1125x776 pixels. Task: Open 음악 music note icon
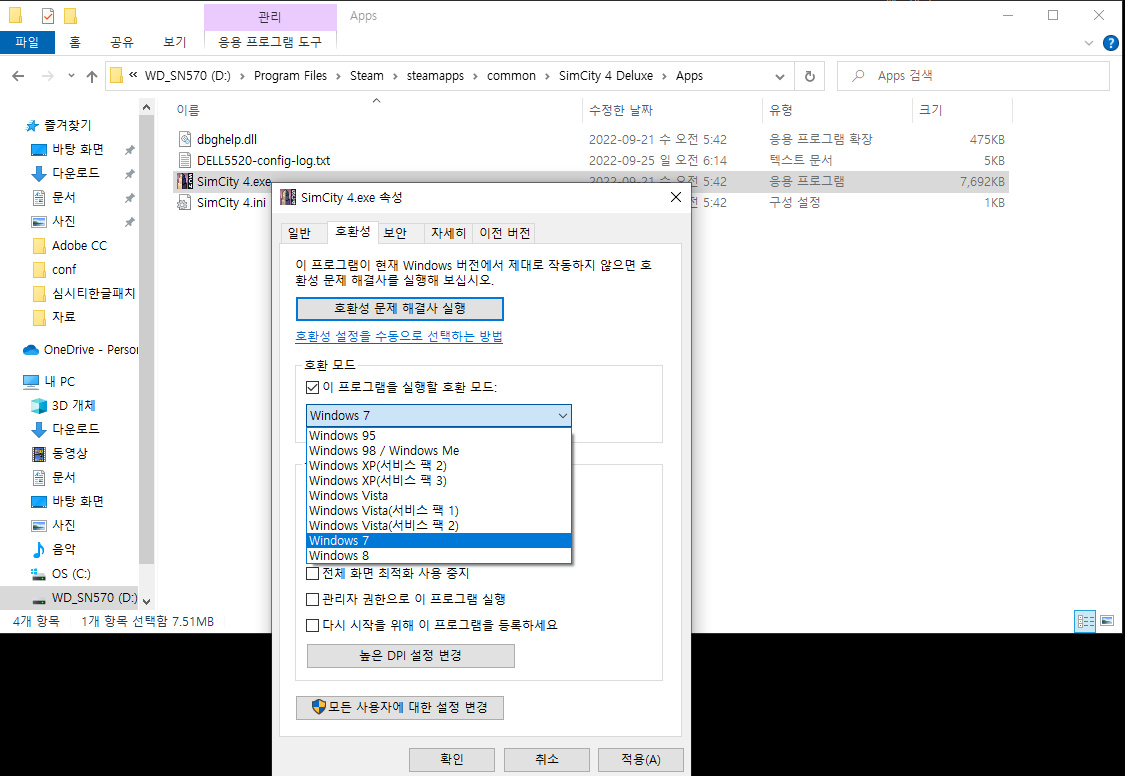tap(39, 549)
